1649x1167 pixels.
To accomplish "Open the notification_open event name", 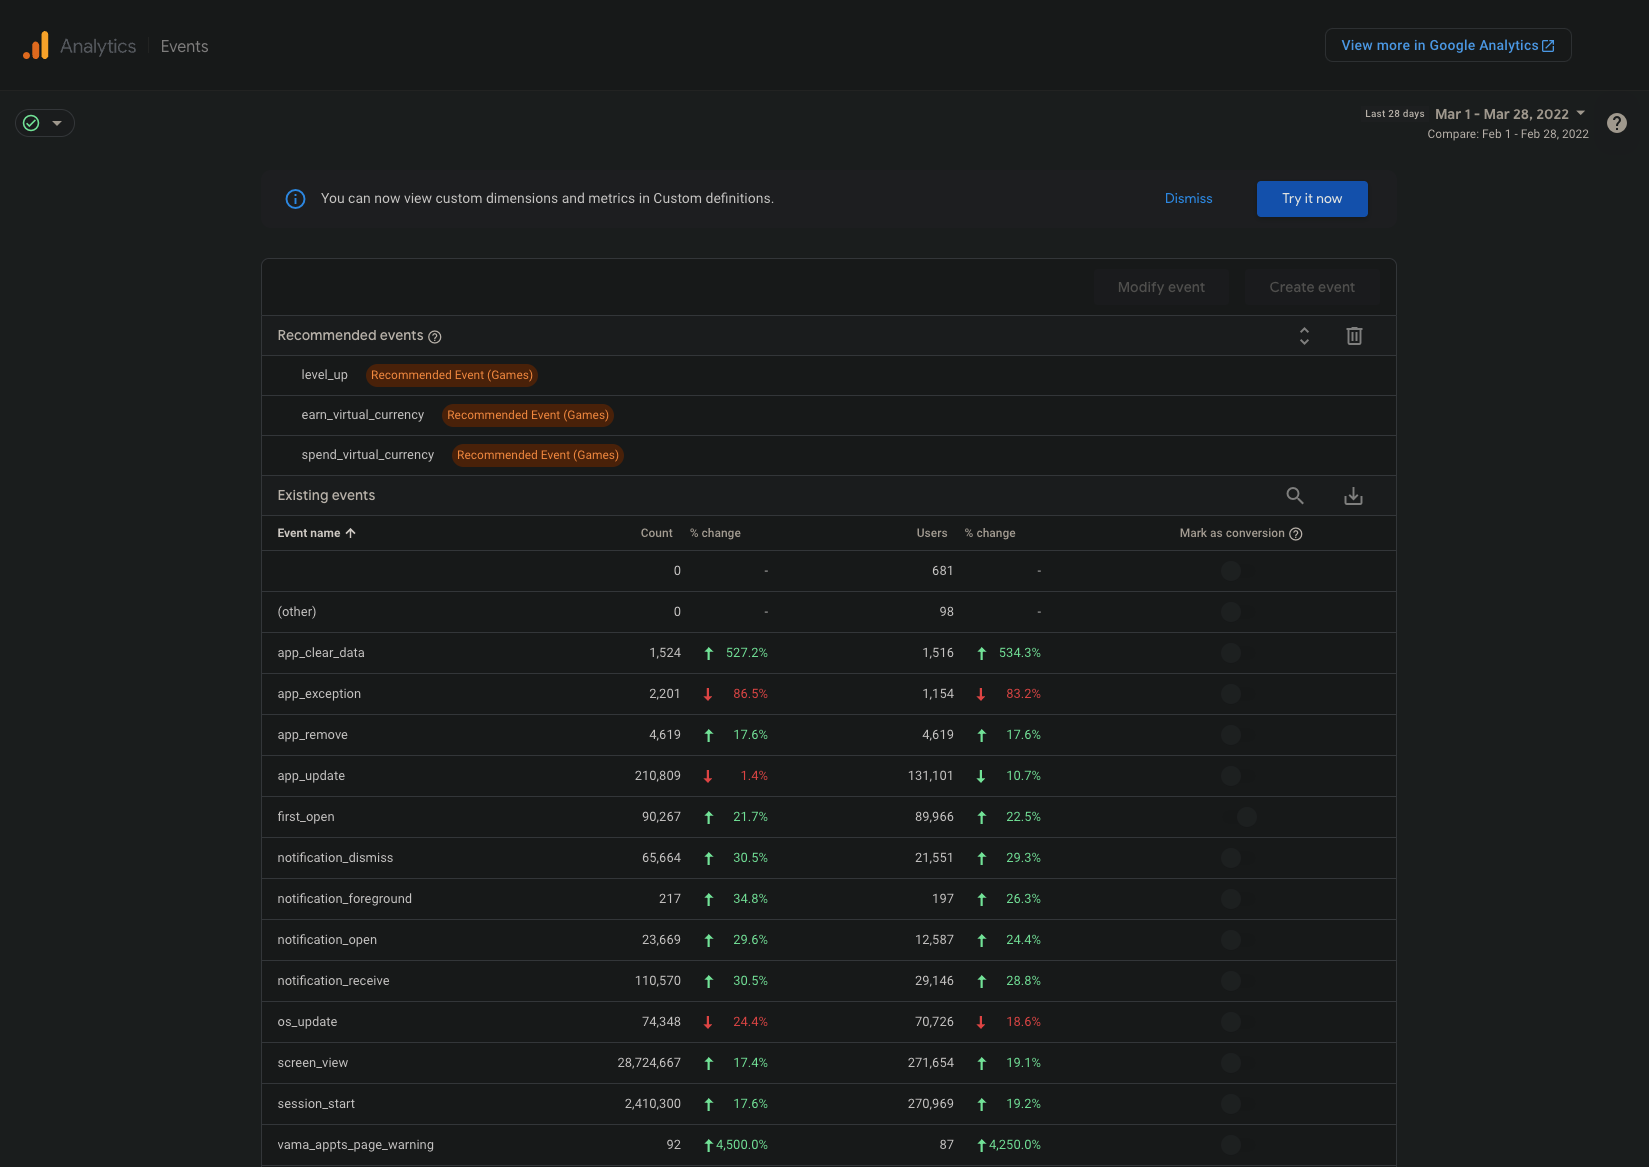I will point(327,940).
